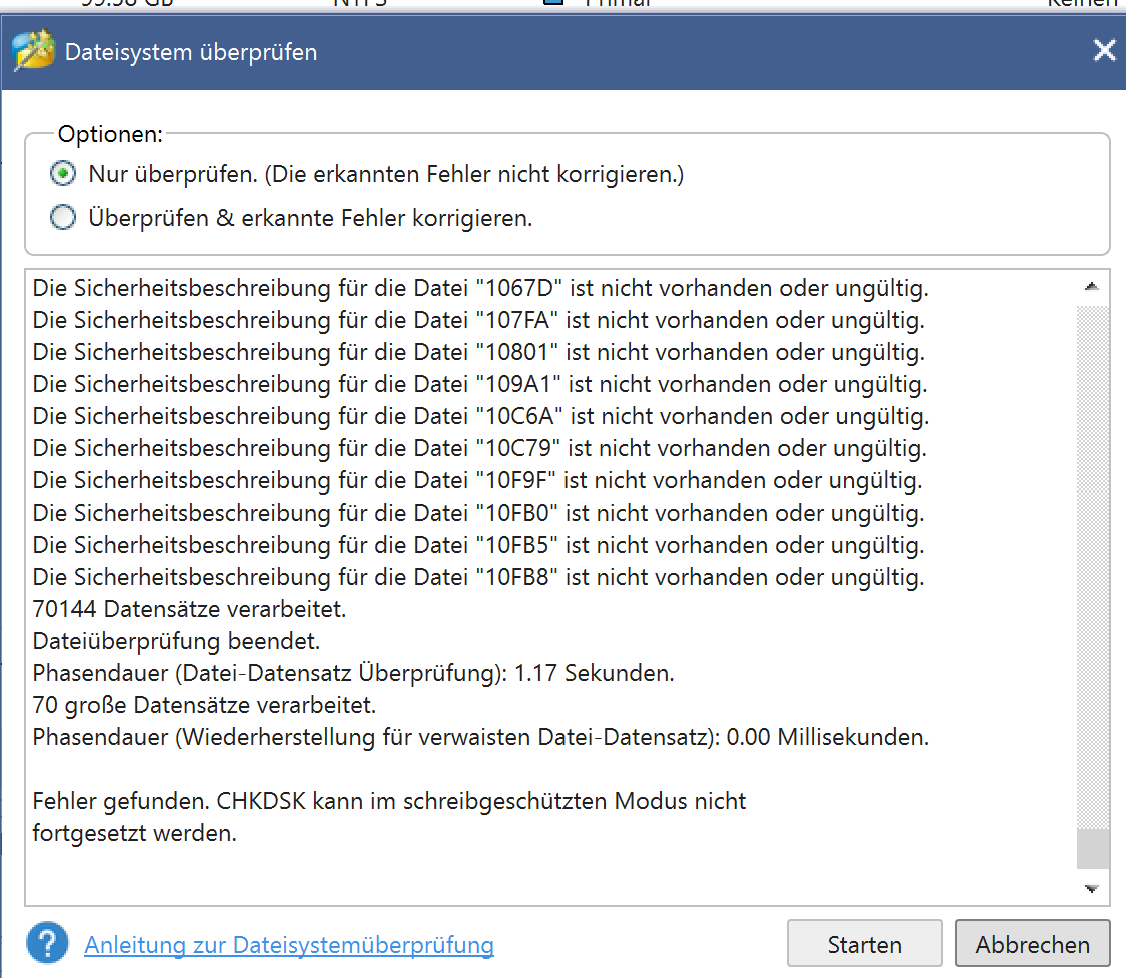
Task: Click the blue question mark help icon
Action: 48,944
